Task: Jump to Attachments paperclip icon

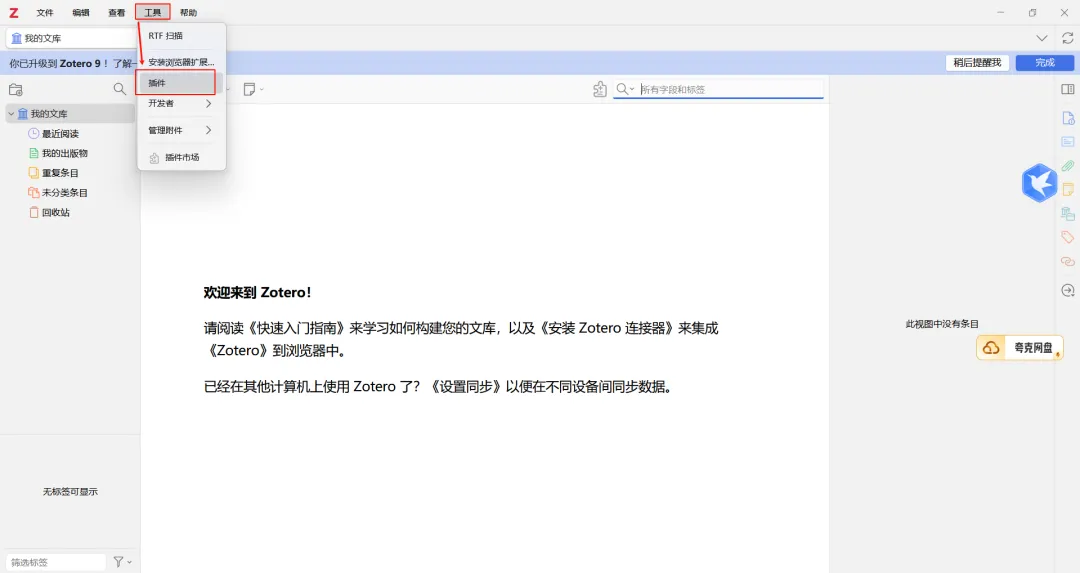Action: coord(1068,165)
